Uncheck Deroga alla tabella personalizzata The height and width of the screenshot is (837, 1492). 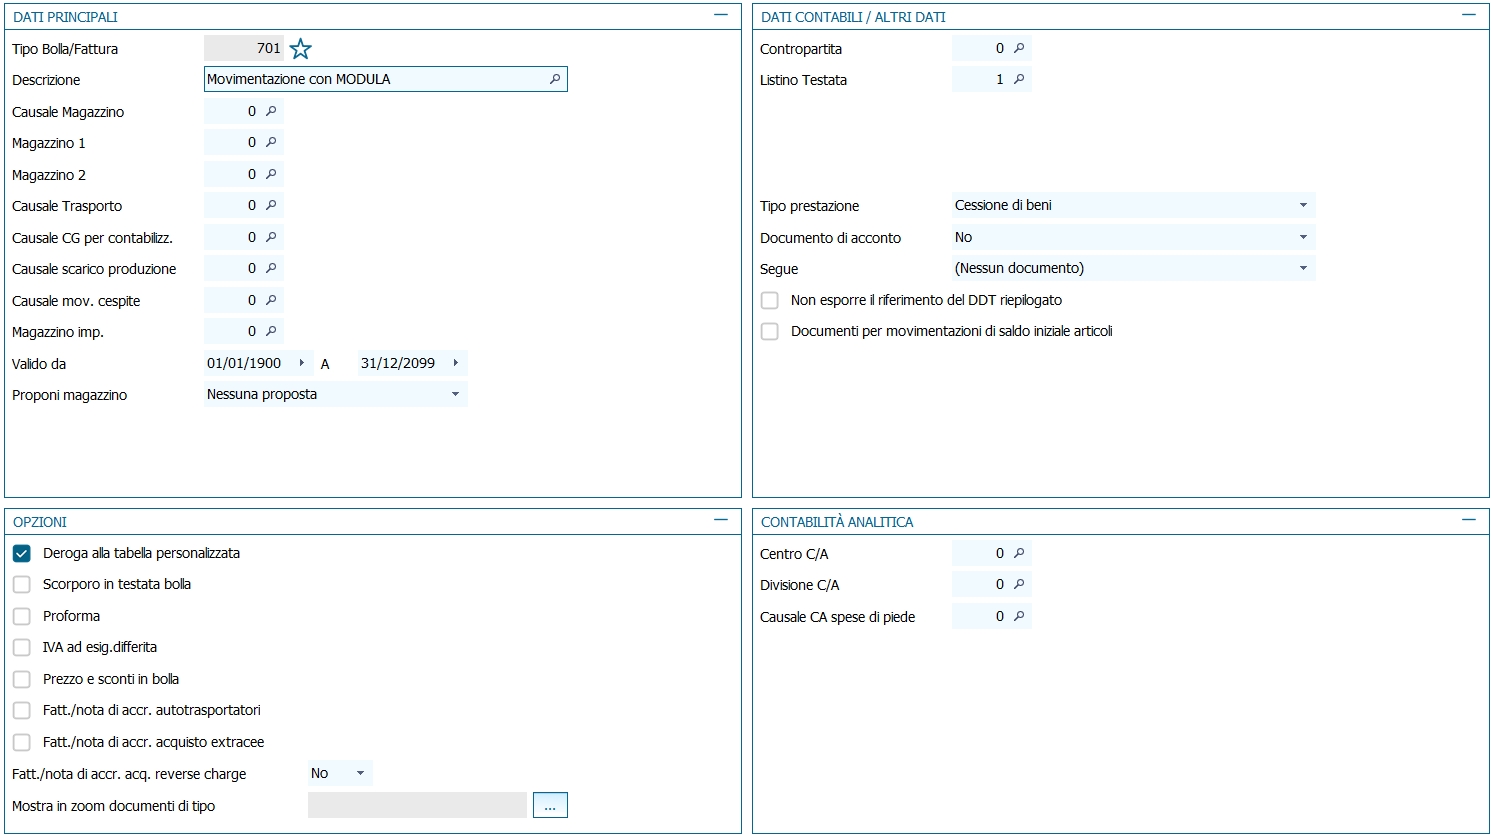pos(22,553)
